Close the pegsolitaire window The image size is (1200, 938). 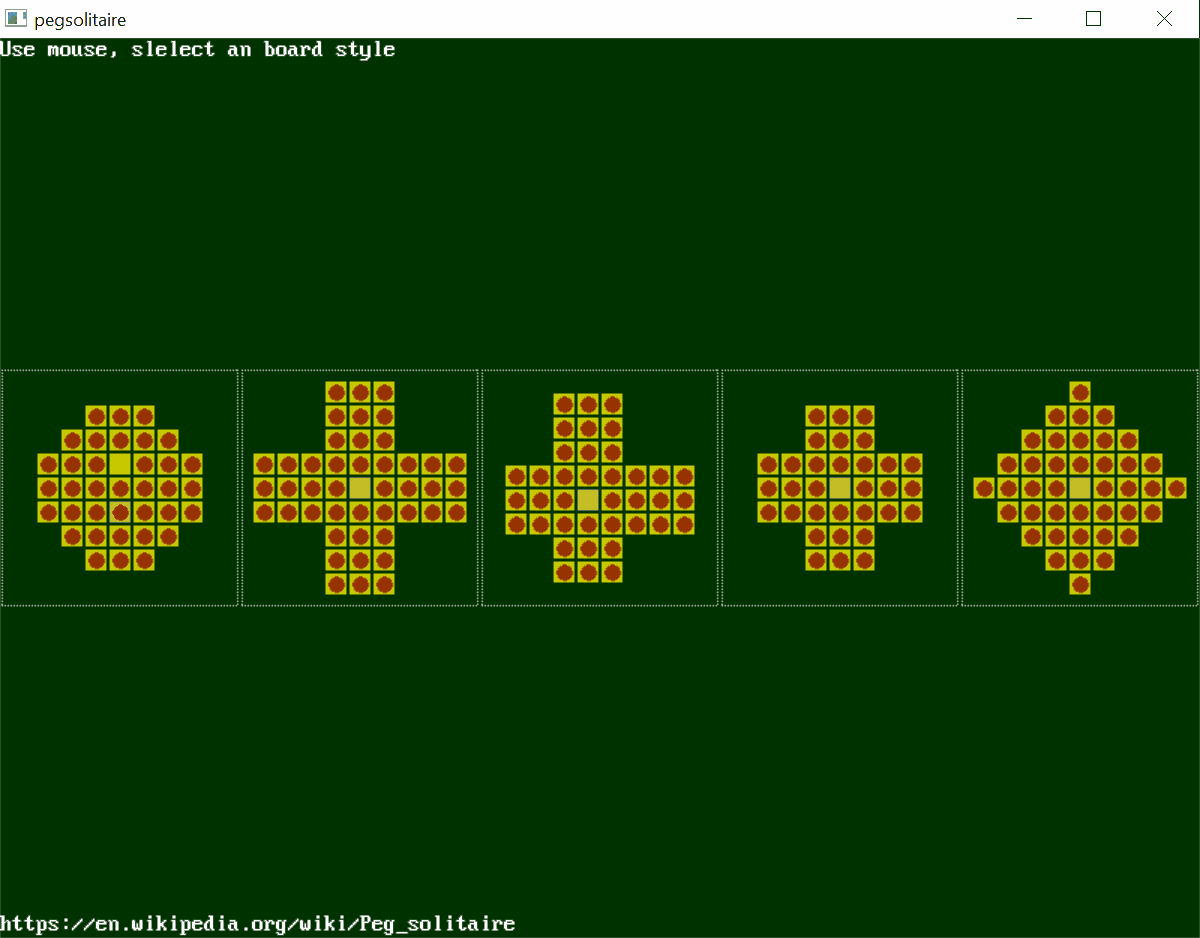click(x=1164, y=19)
